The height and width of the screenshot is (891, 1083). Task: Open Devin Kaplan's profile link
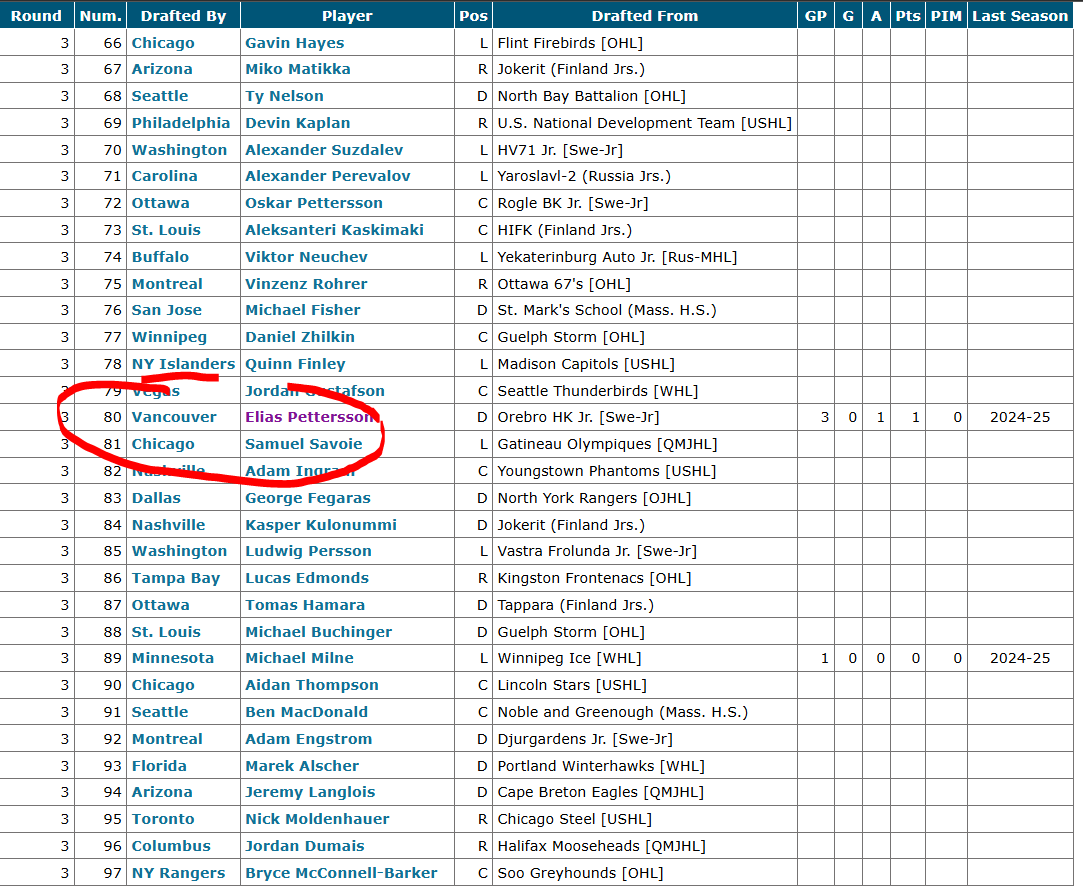[x=298, y=123]
